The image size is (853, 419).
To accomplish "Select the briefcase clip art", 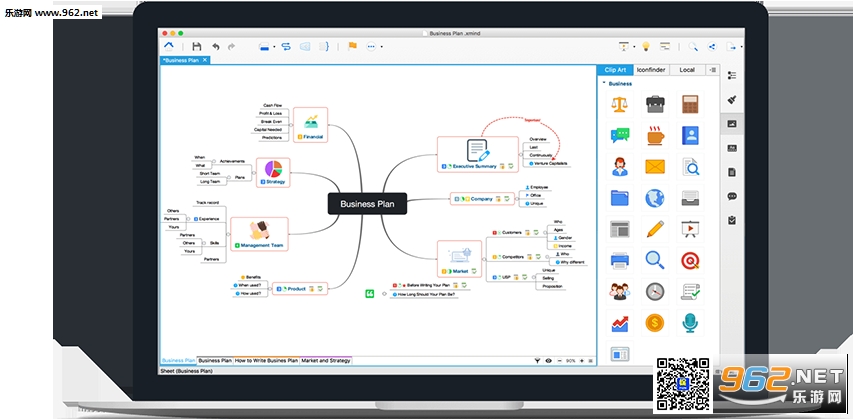I will pos(654,104).
